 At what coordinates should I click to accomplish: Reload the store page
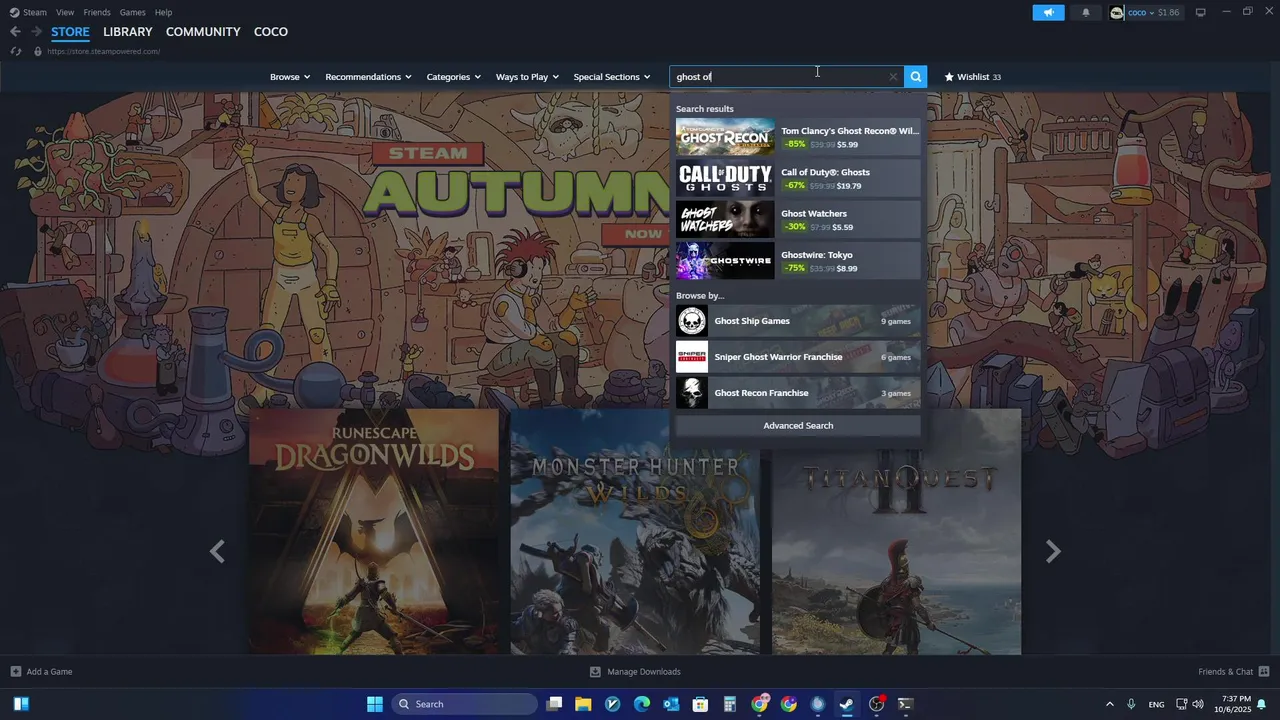click(15, 51)
